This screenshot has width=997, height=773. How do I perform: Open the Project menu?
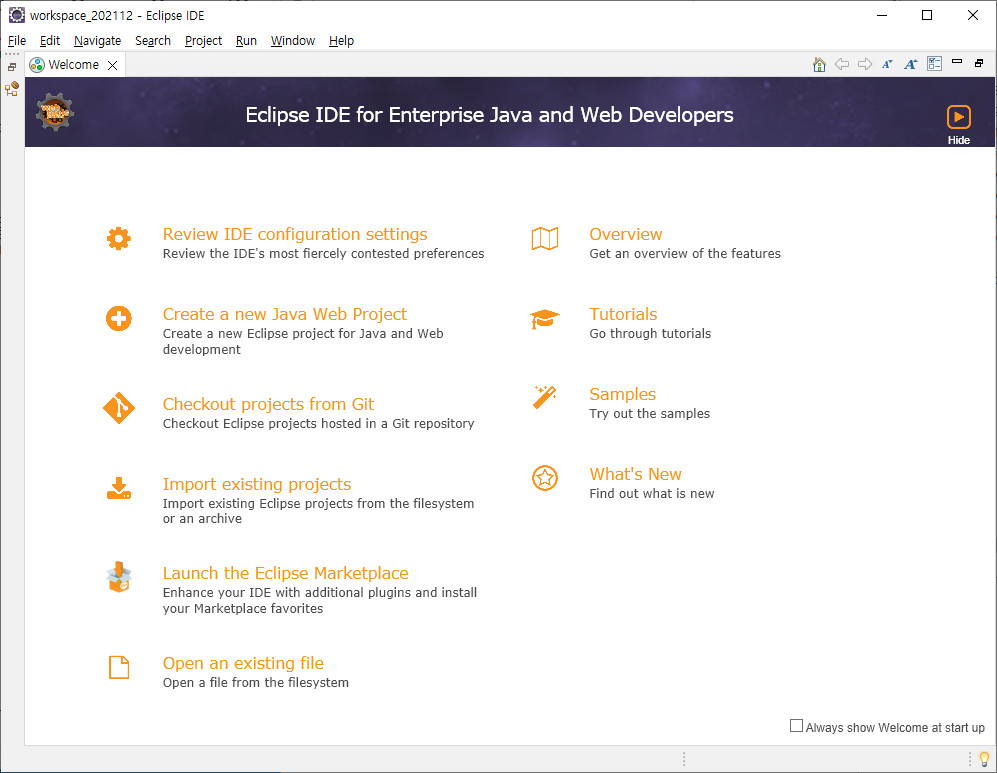tap(203, 41)
